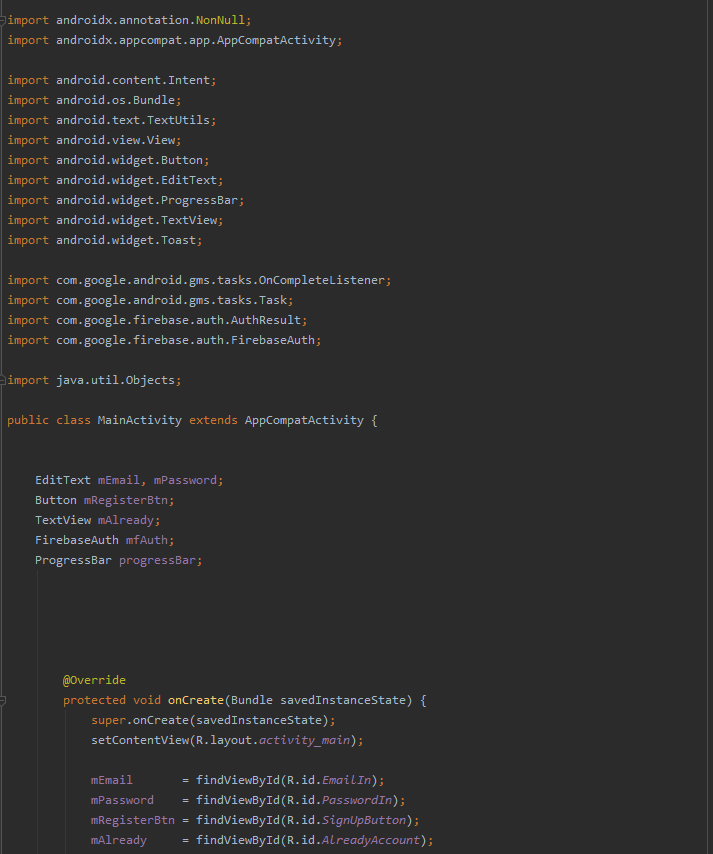
Task: Click the android.os.Bundle import line
Action: pos(94,100)
